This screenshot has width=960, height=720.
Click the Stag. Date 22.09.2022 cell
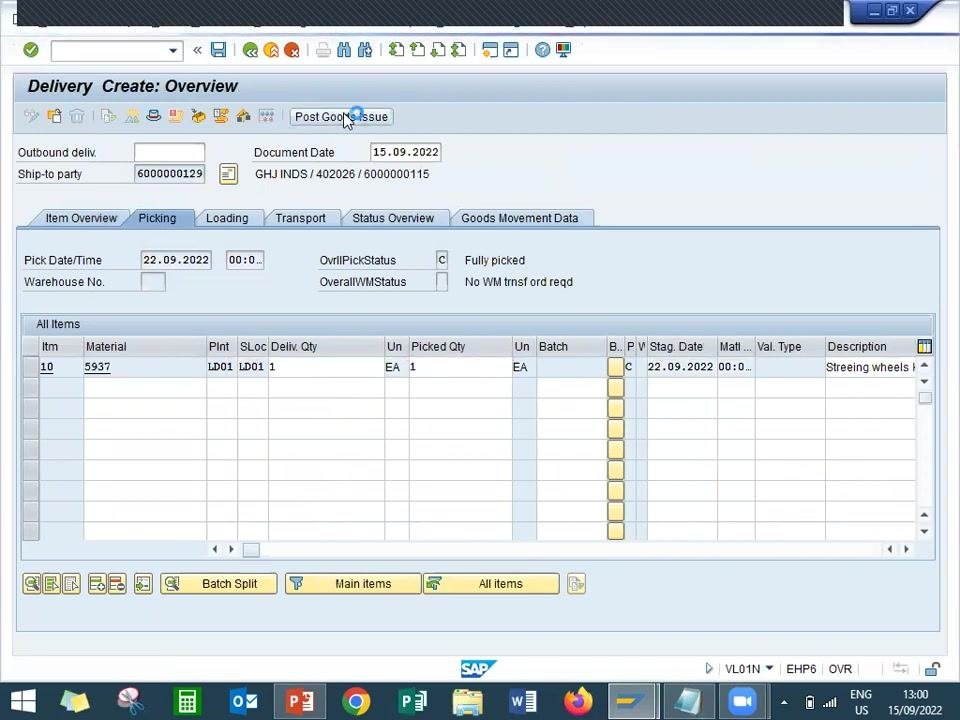(x=681, y=367)
